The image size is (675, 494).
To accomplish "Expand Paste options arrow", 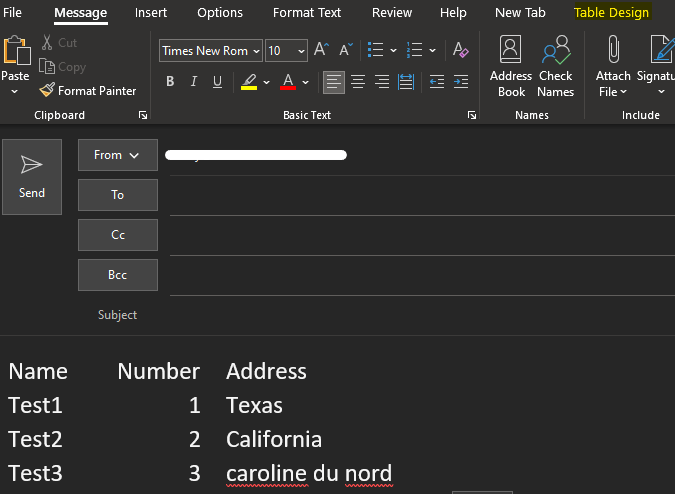I will 15,92.
